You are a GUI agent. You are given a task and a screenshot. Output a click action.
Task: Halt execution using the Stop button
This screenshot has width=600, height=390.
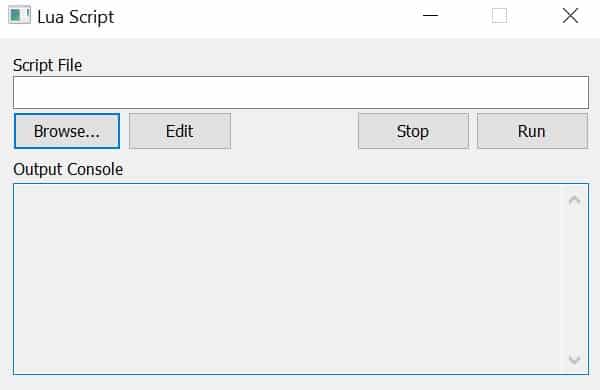pos(413,131)
